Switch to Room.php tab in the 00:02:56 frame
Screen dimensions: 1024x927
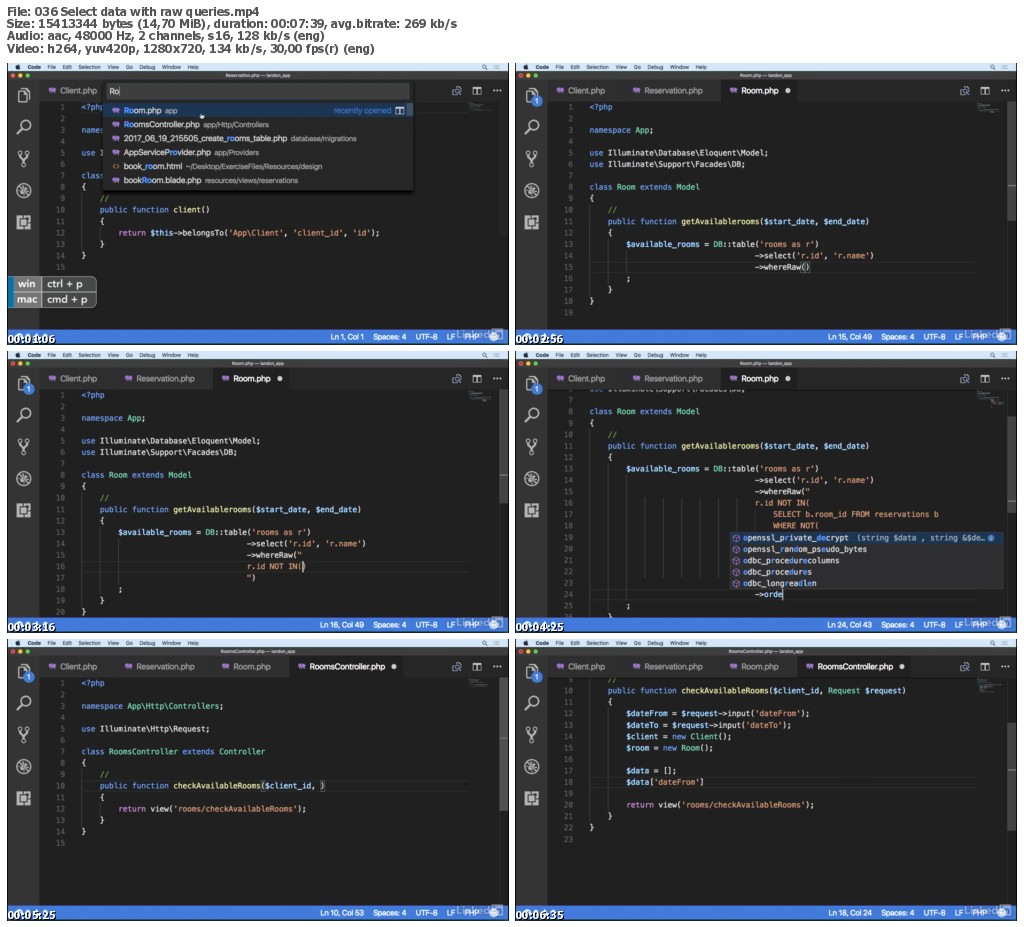pyautogui.click(x=760, y=91)
